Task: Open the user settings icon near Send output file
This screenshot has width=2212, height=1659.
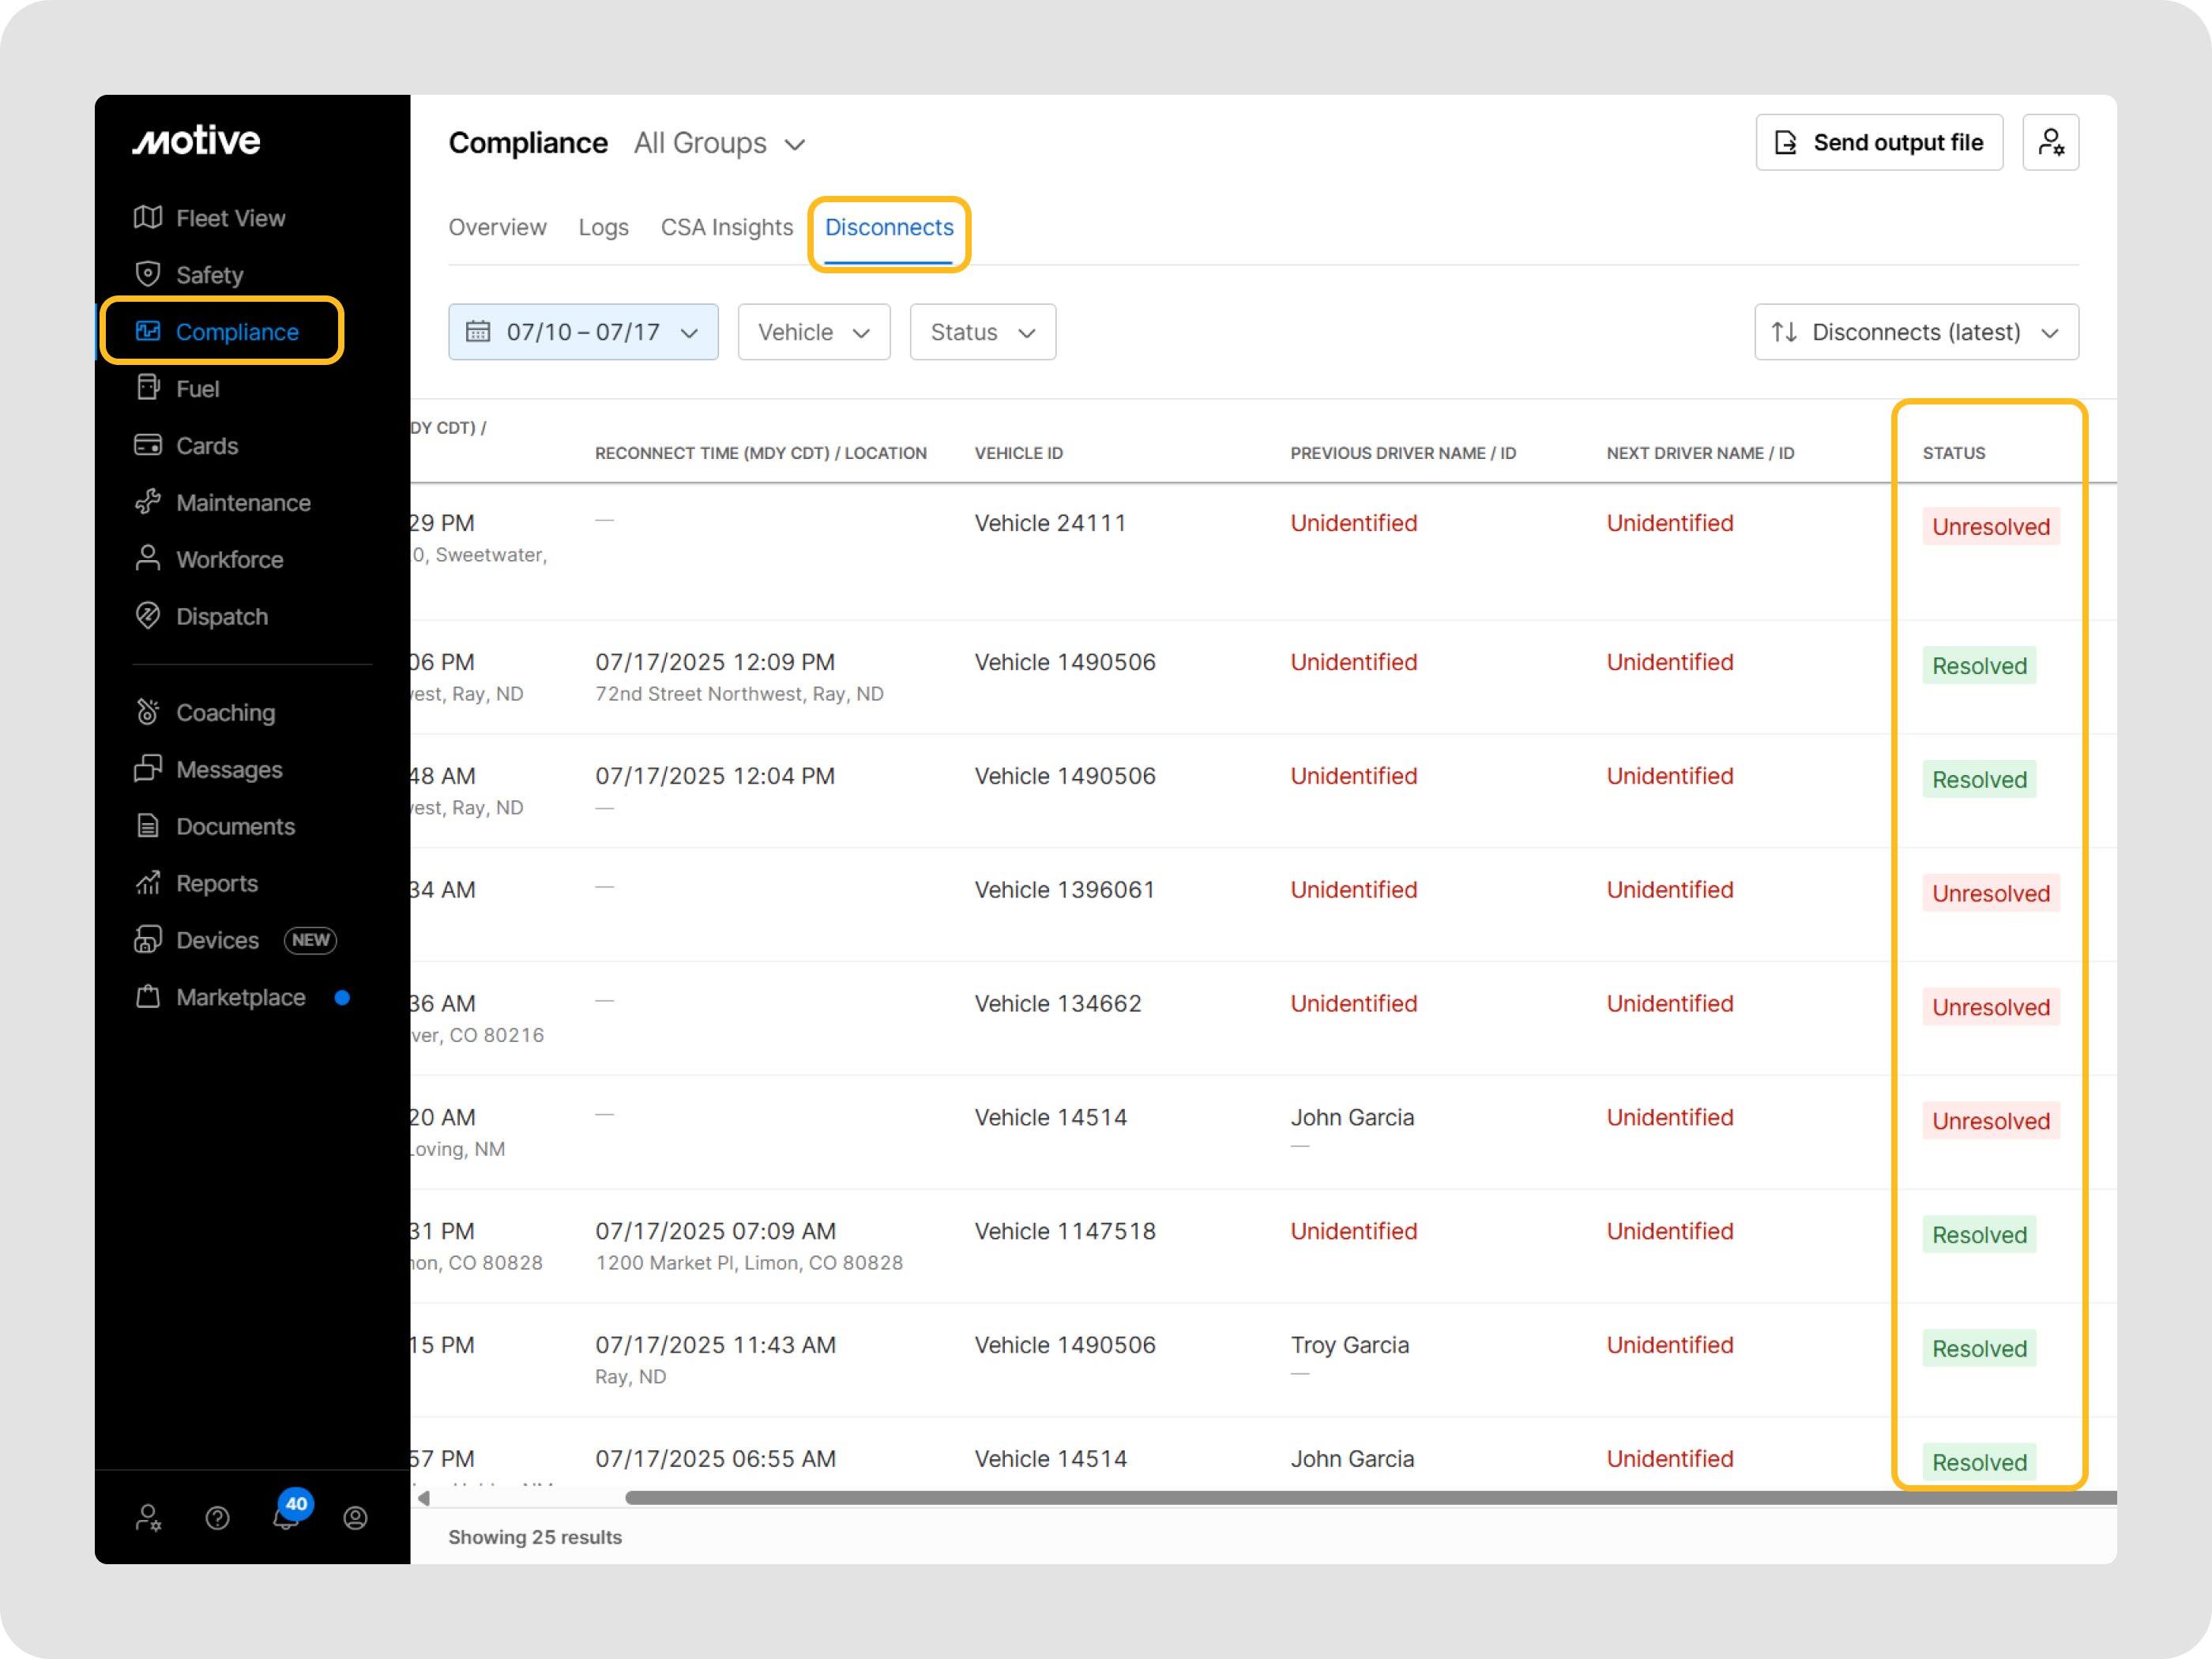Action: (x=2052, y=142)
